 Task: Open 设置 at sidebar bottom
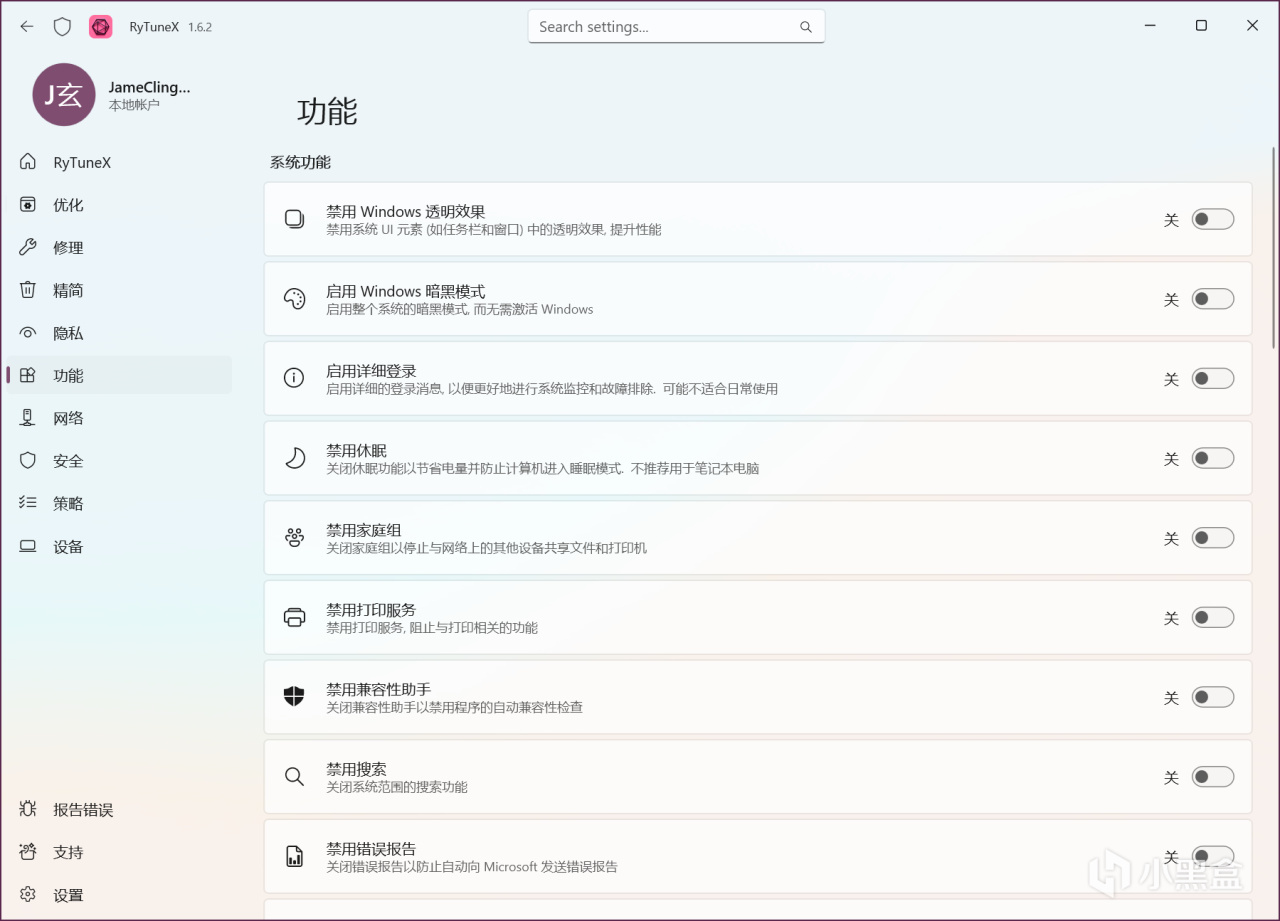[118, 895]
